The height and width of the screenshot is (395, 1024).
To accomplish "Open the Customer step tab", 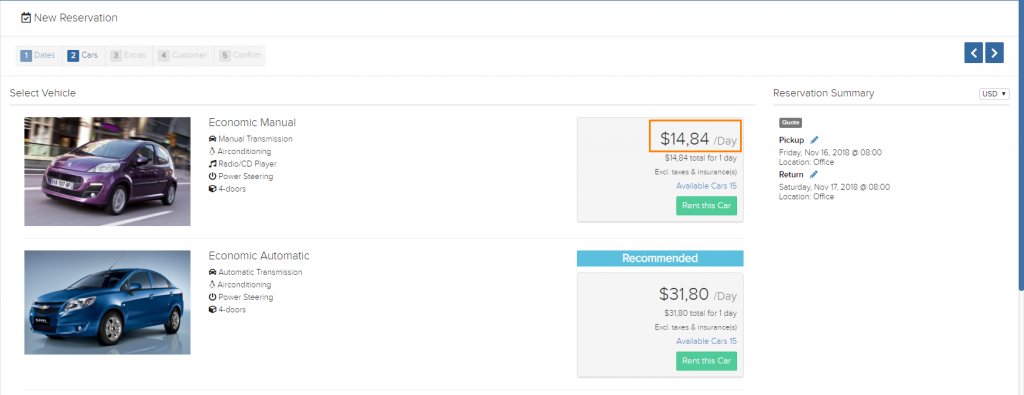I will click(x=183, y=55).
